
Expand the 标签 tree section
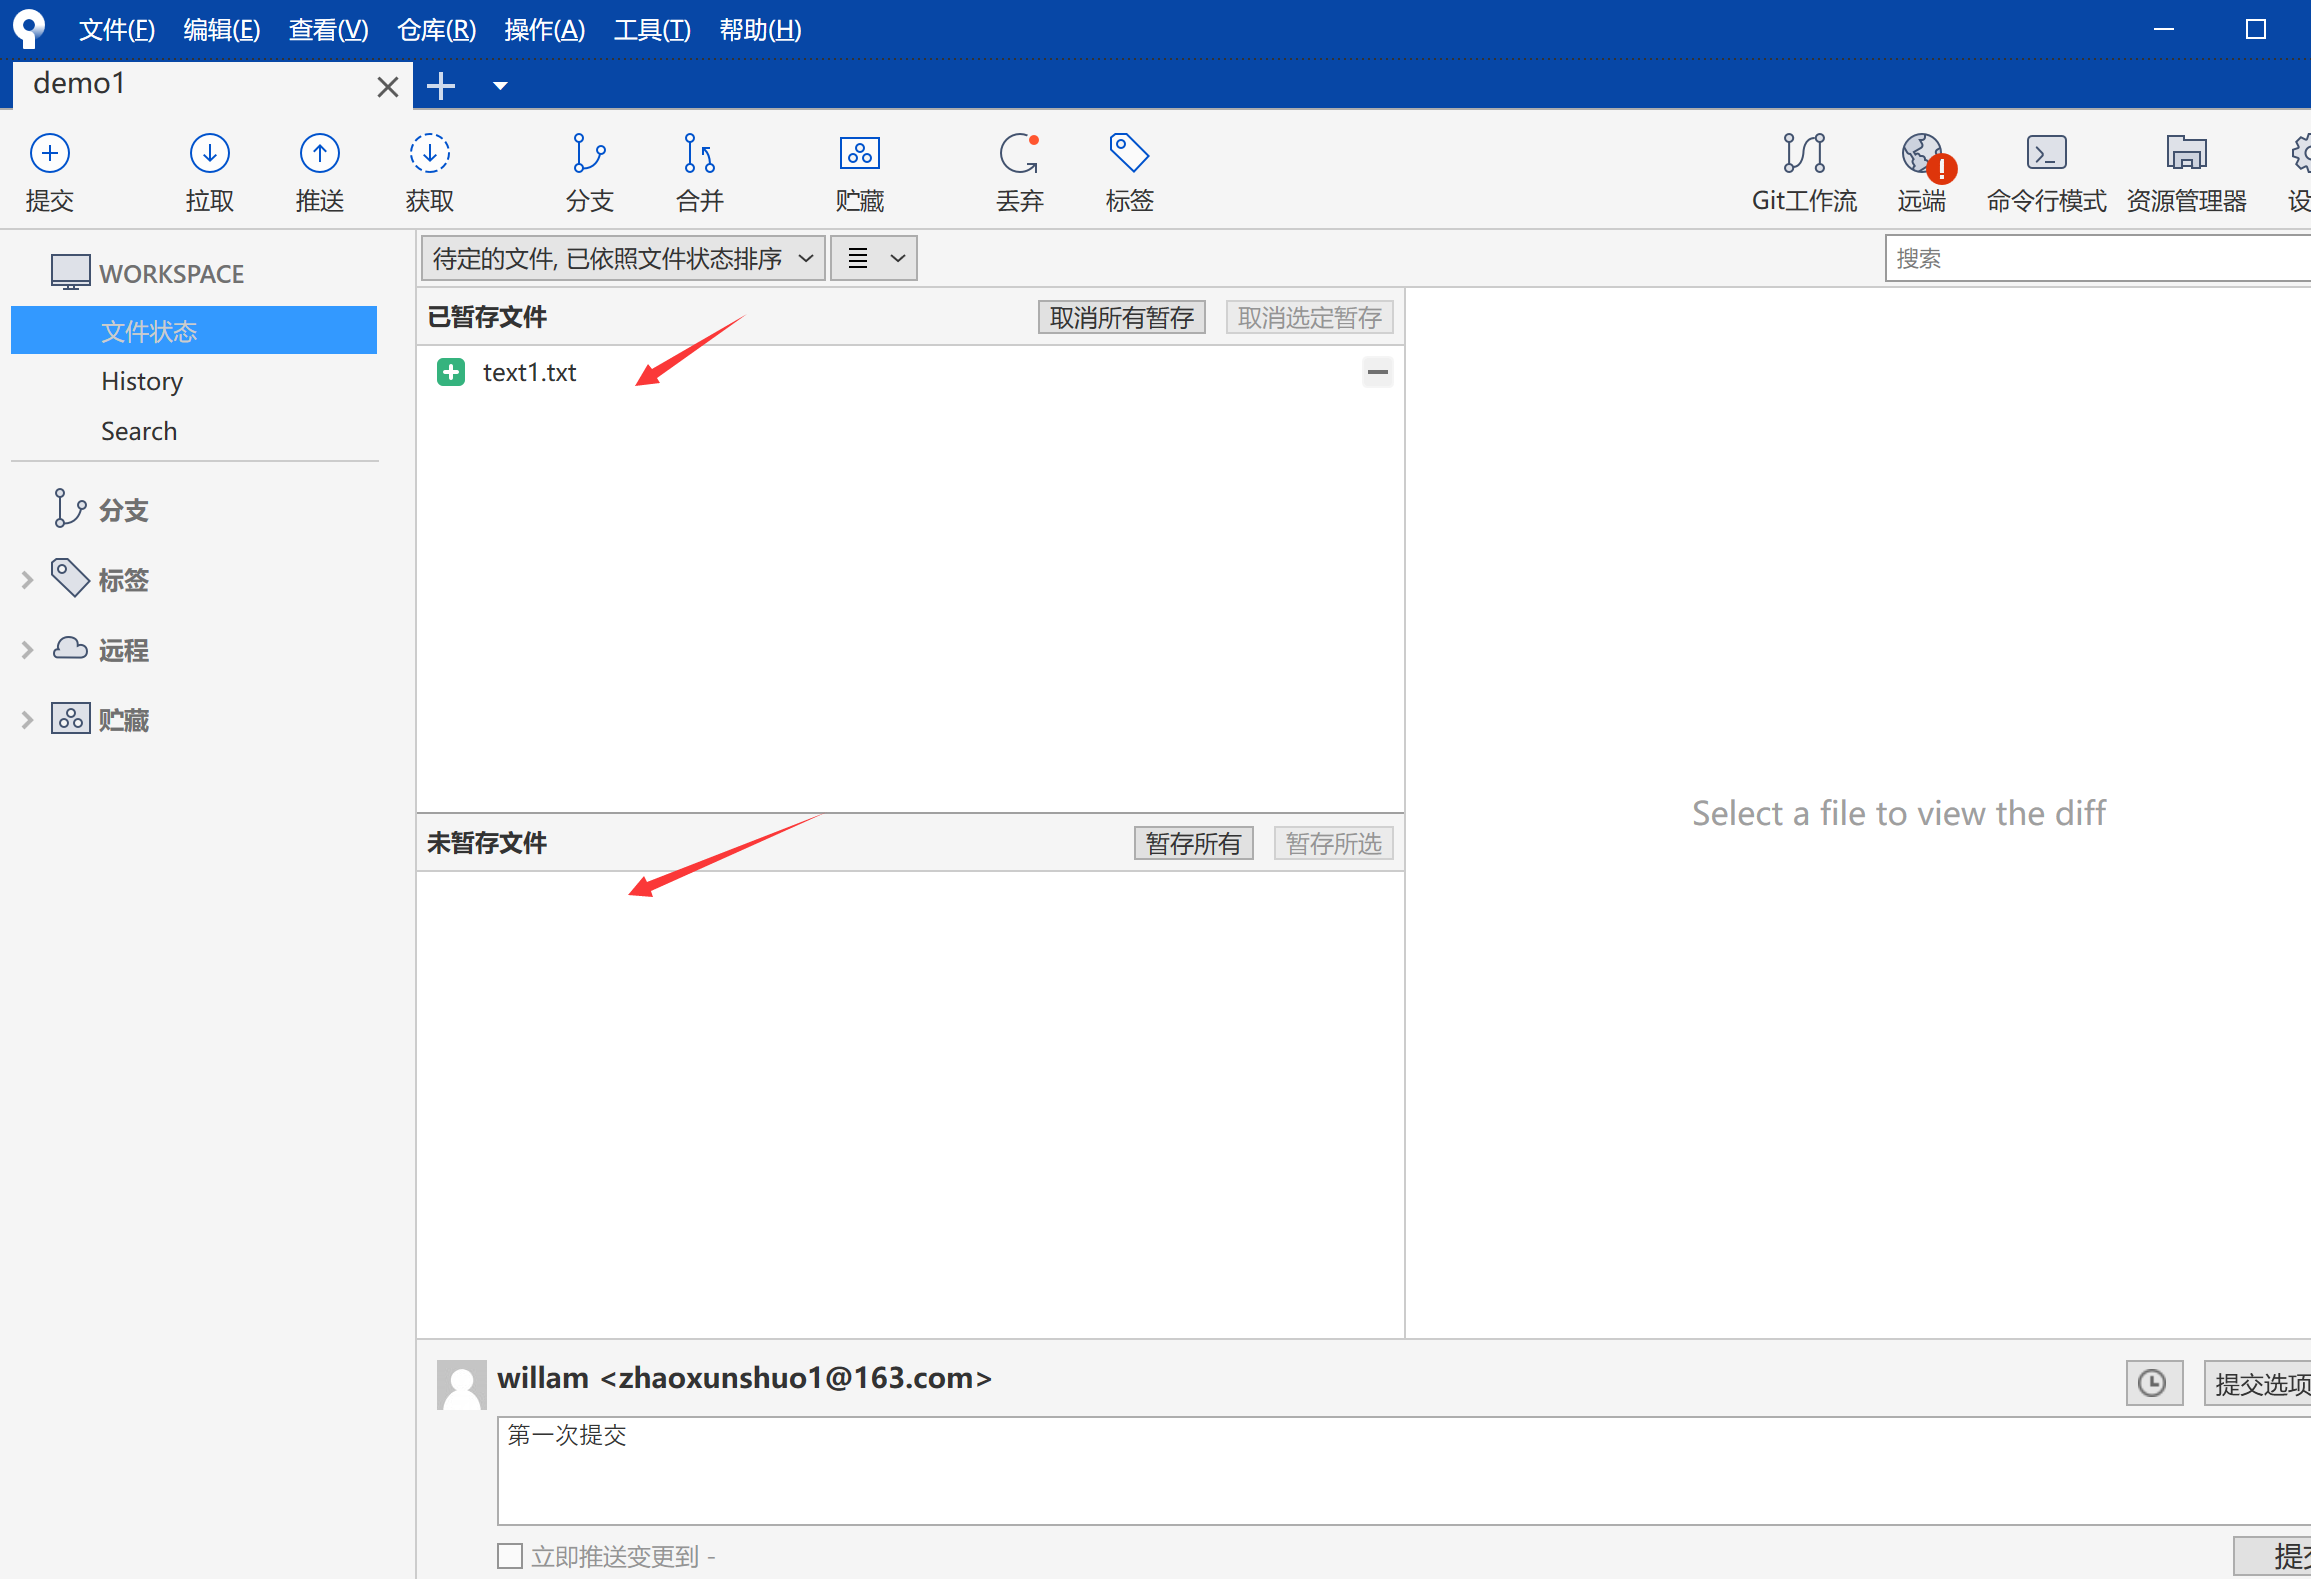click(x=27, y=580)
